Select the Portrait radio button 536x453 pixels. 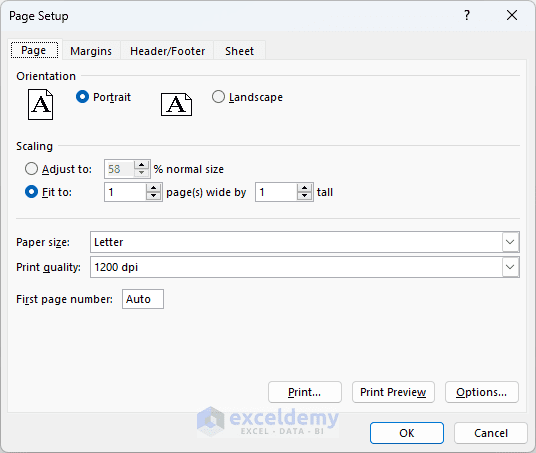[x=82, y=97]
